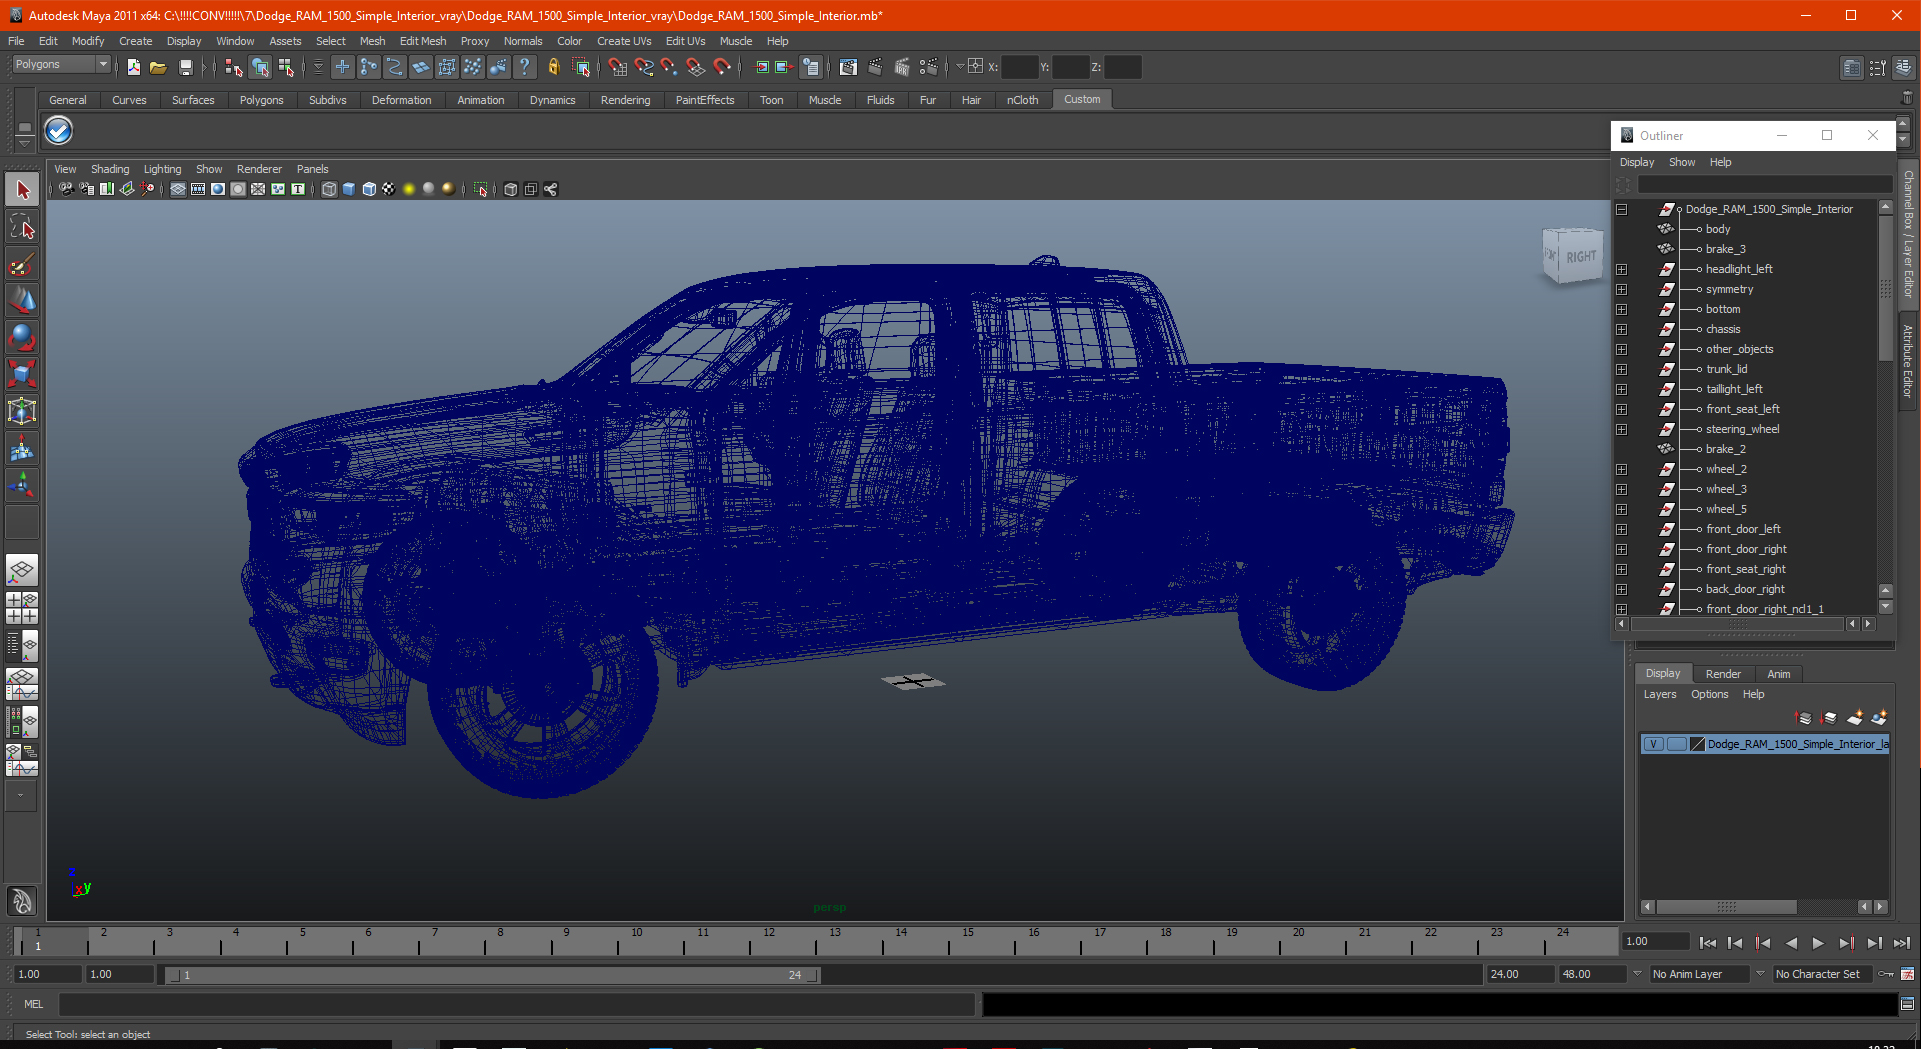The height and width of the screenshot is (1049, 1921).
Task: Toggle lock selection padlock icon
Action: 553,67
